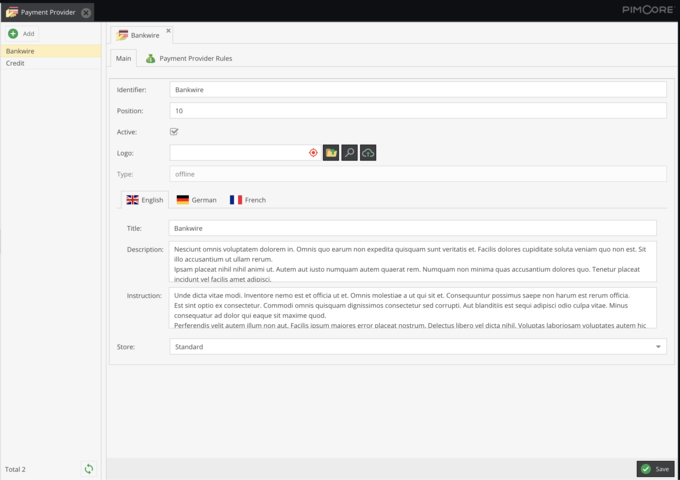Select the English language tab

click(x=145, y=200)
